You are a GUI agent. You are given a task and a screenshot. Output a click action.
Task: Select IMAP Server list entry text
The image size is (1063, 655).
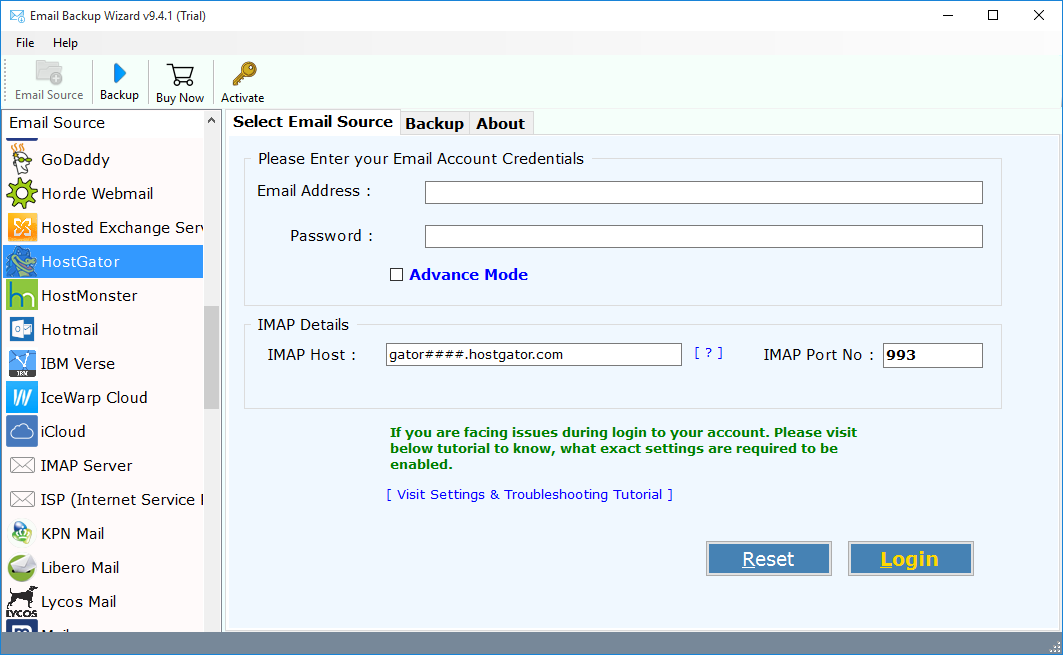[x=86, y=465]
